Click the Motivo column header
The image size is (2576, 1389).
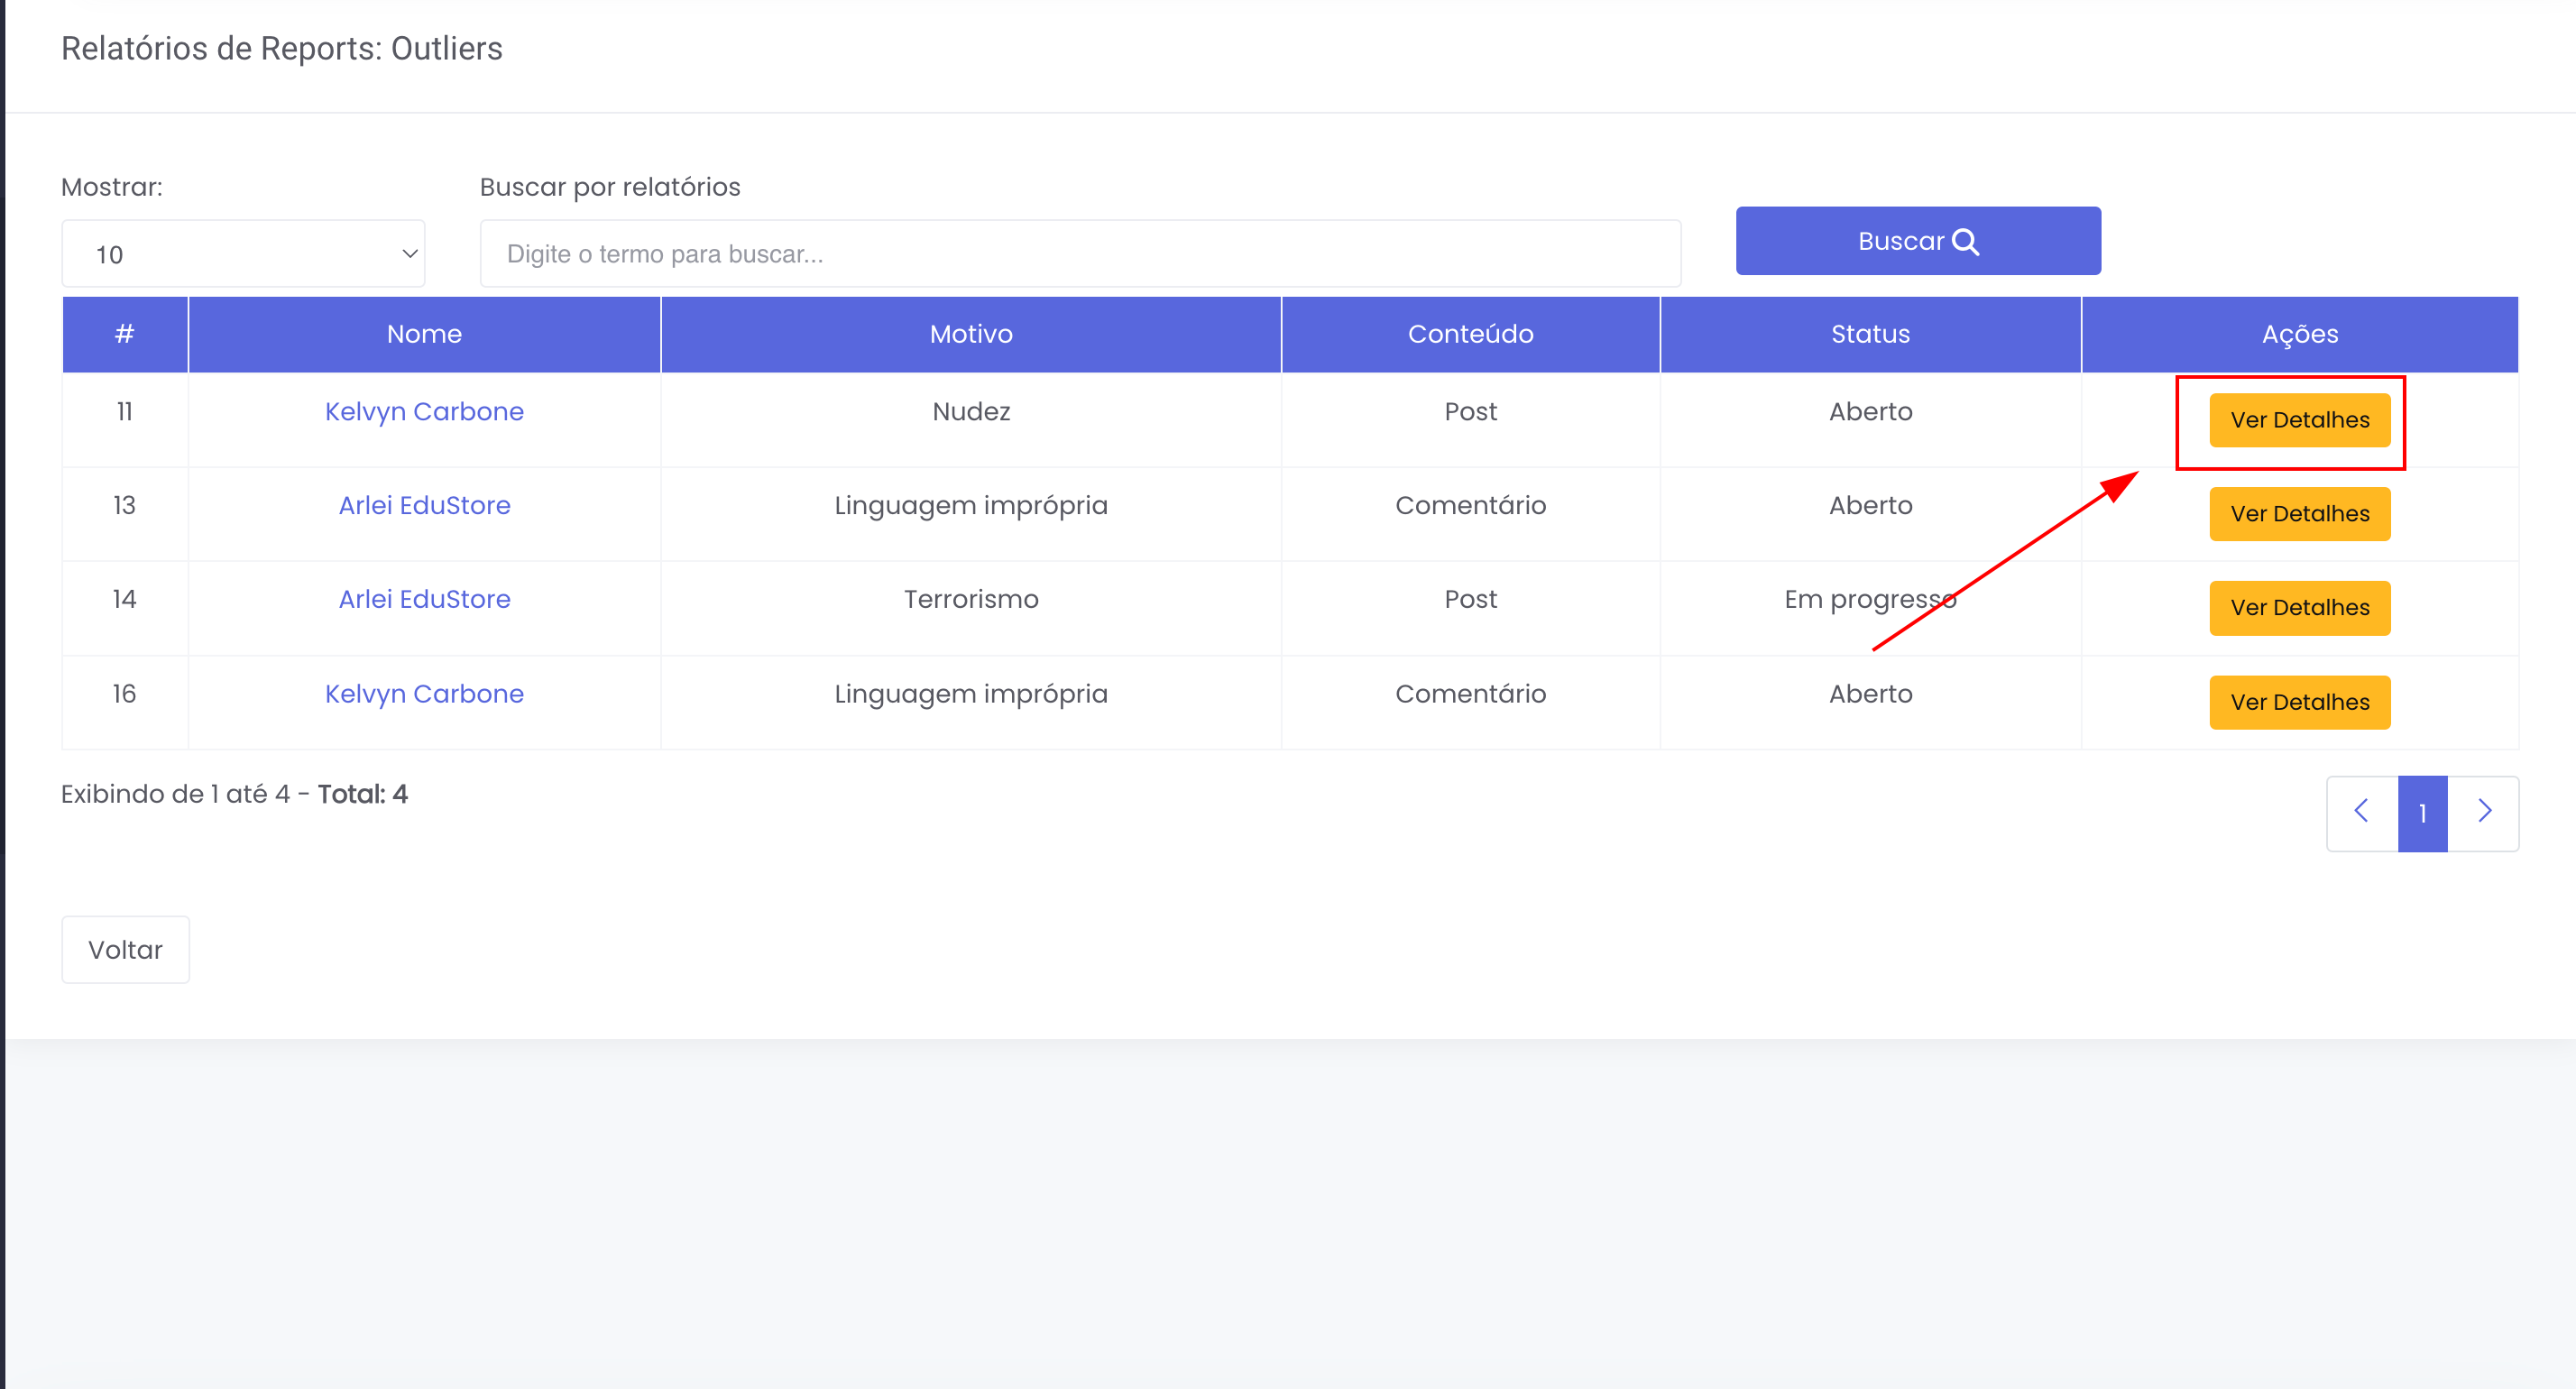tap(970, 334)
